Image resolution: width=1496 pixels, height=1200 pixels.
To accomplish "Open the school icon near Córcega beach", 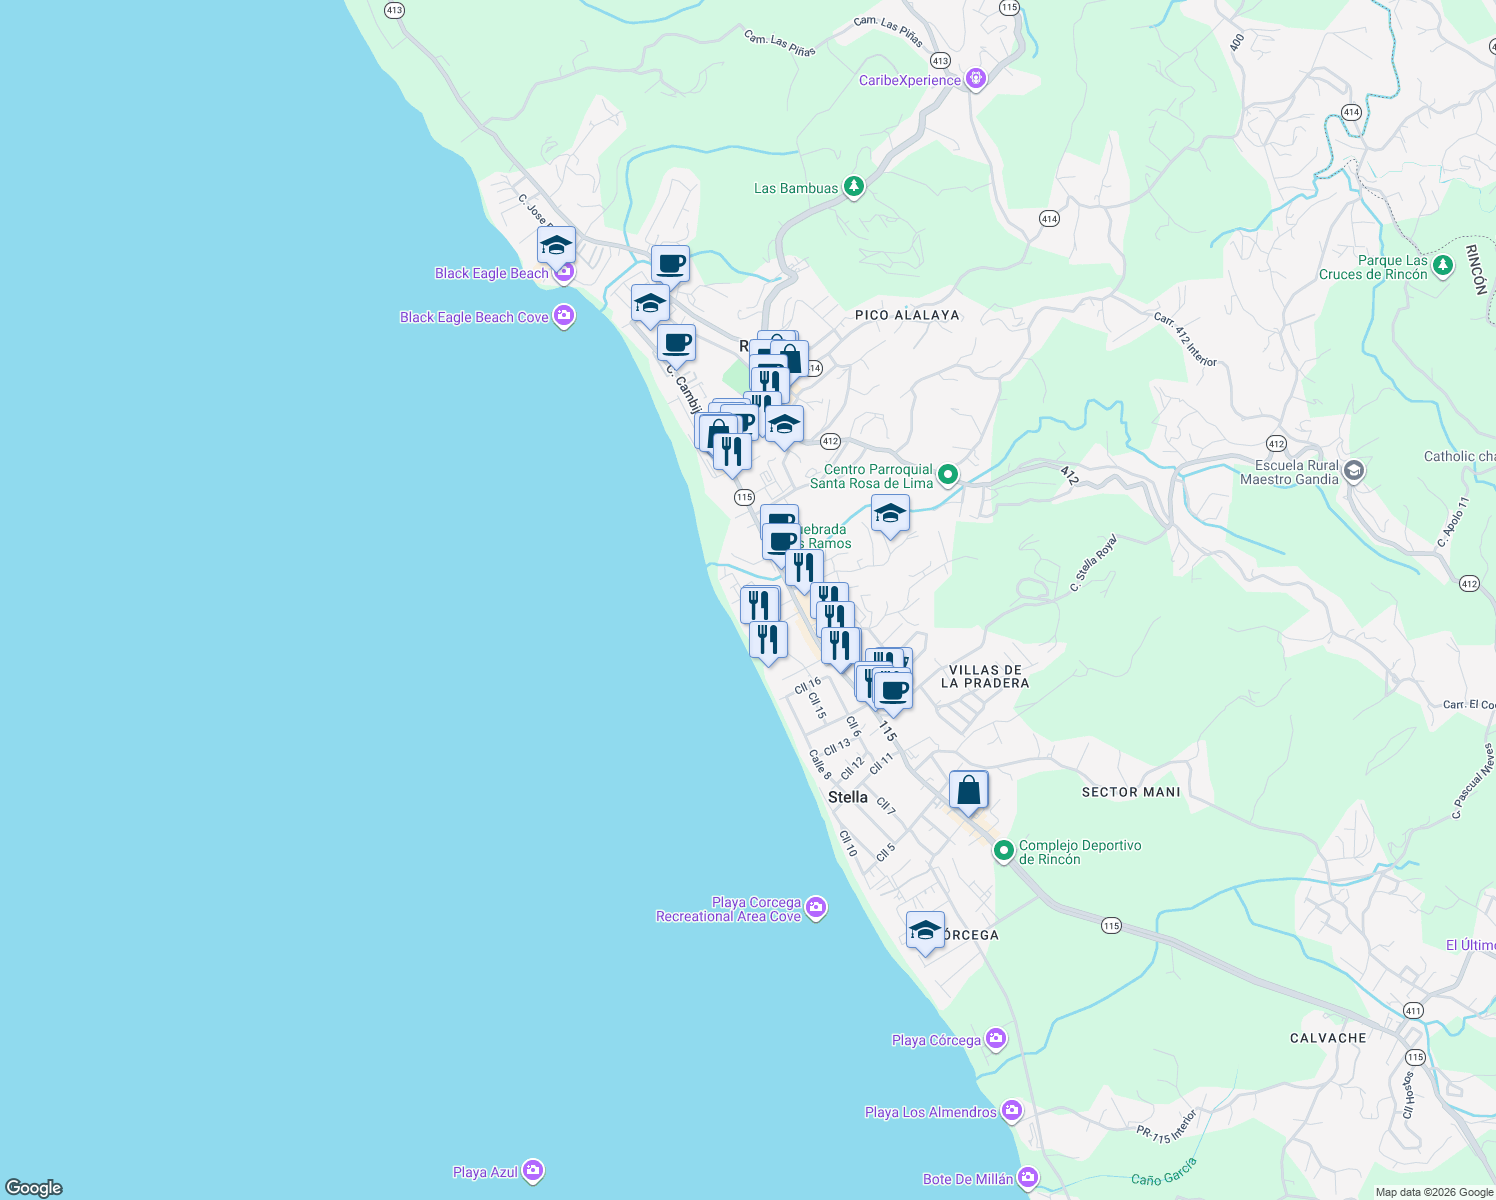I will (x=923, y=930).
